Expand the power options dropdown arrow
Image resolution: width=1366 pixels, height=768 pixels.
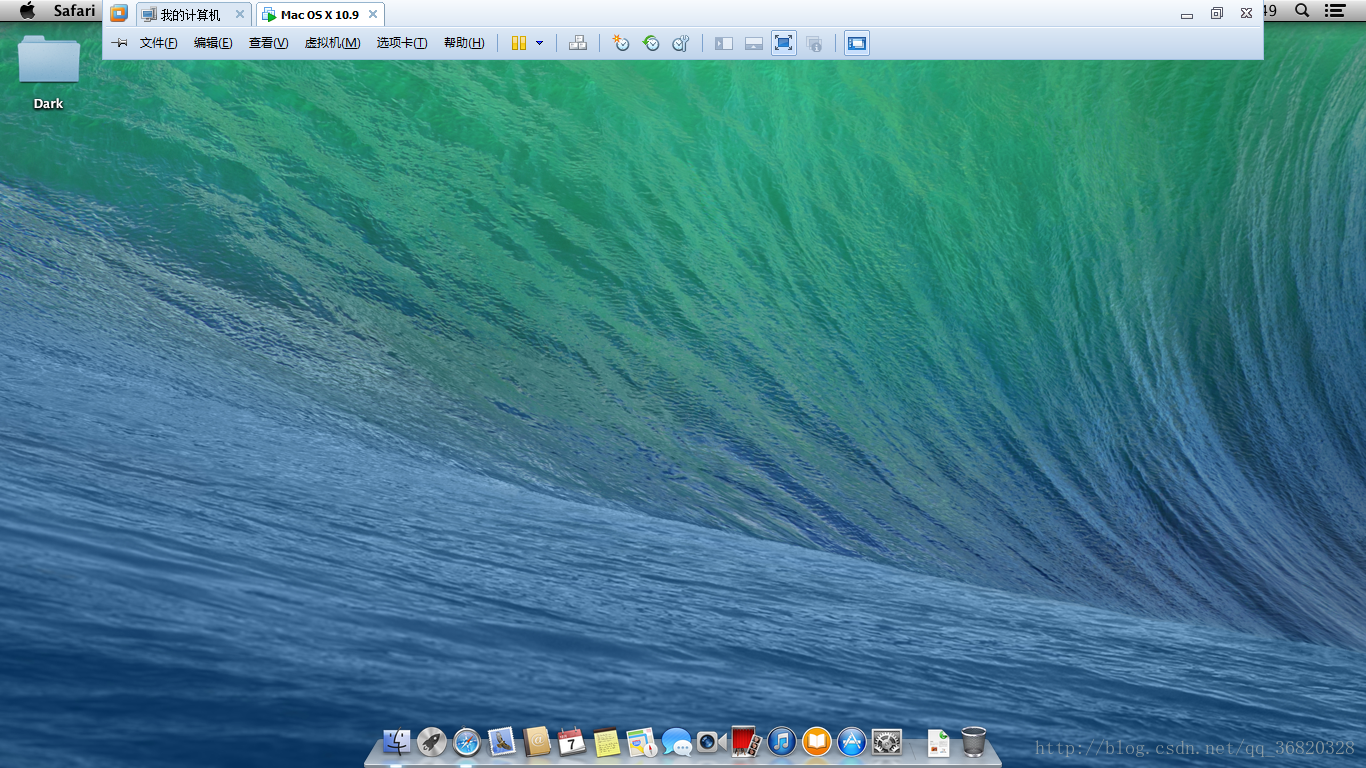pyautogui.click(x=540, y=43)
